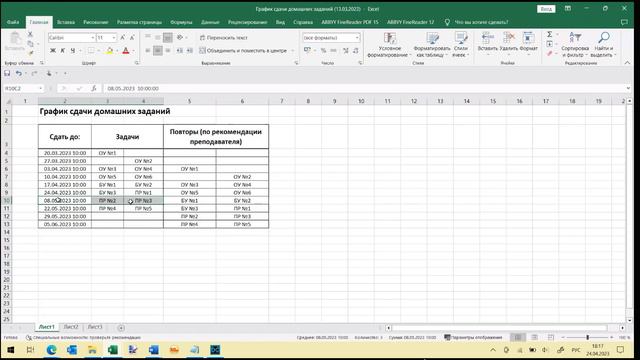Open the Calibri font name dropdown

point(93,38)
